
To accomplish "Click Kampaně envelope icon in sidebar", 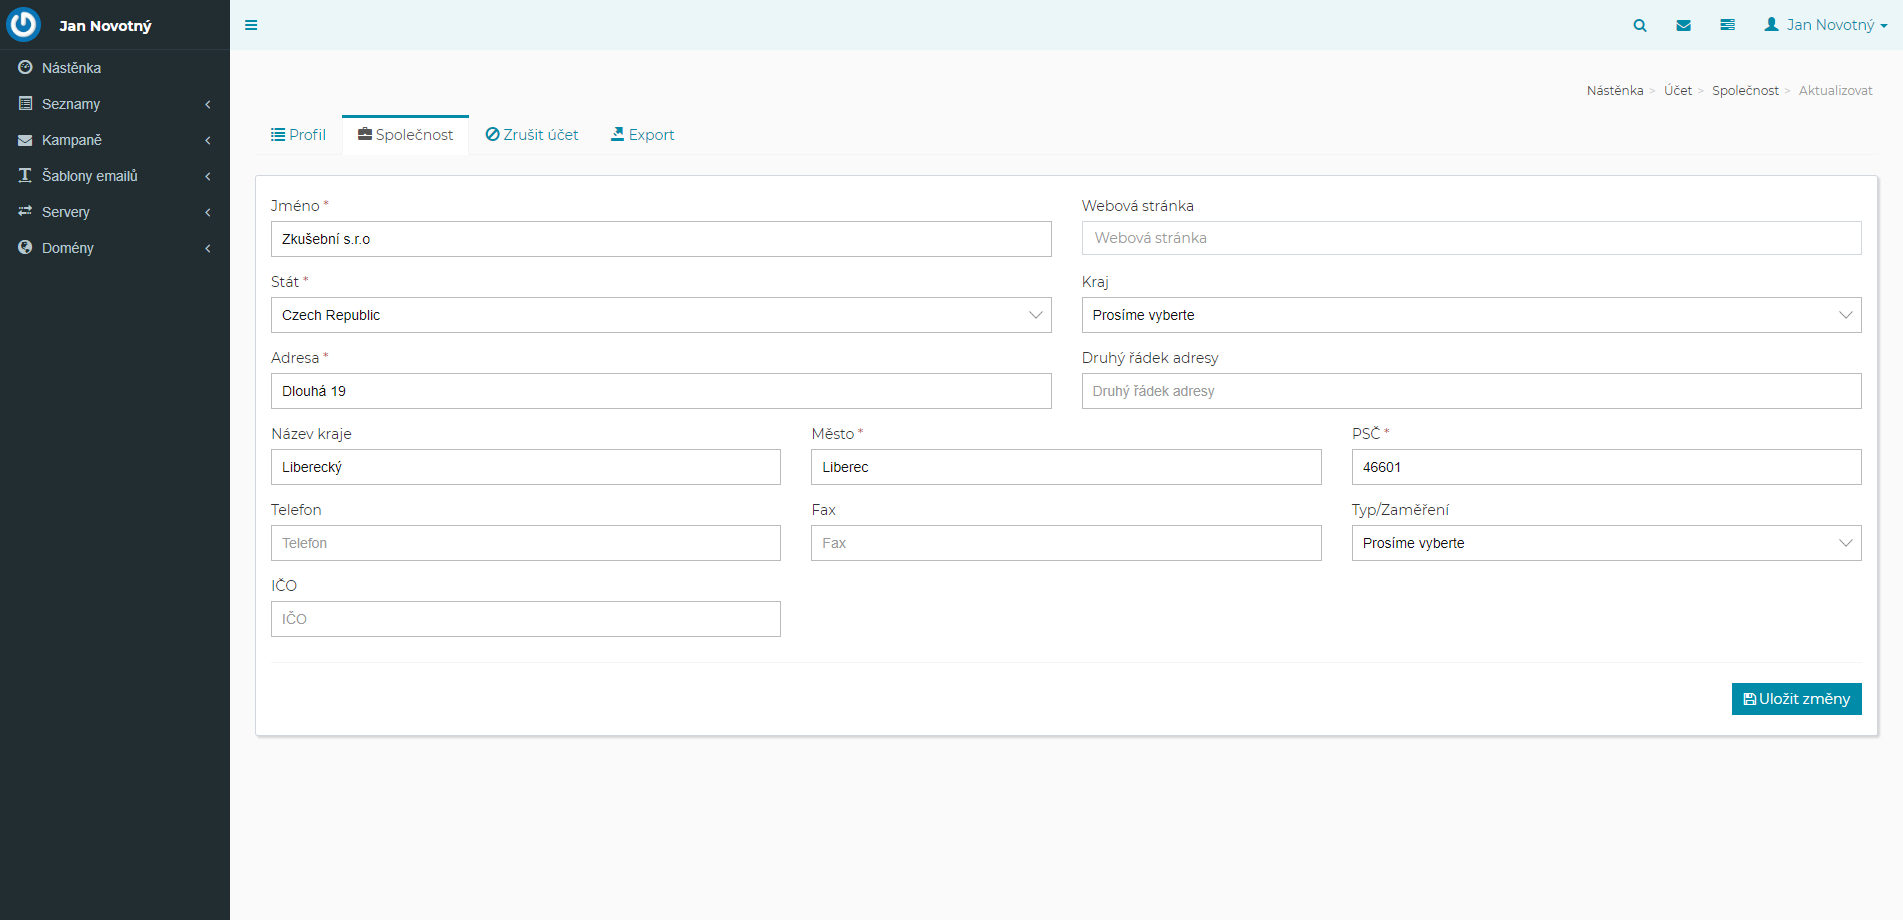I will 25,140.
